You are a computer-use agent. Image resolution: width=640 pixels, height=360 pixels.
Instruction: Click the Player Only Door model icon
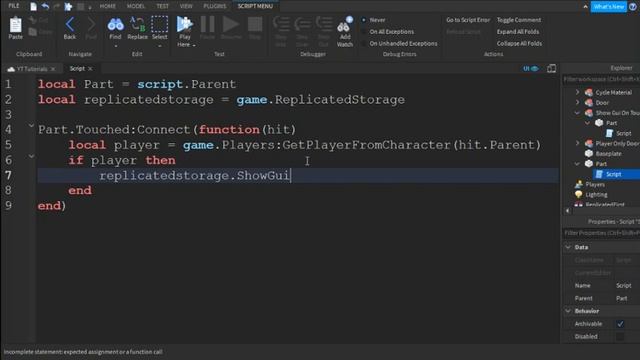589,143
